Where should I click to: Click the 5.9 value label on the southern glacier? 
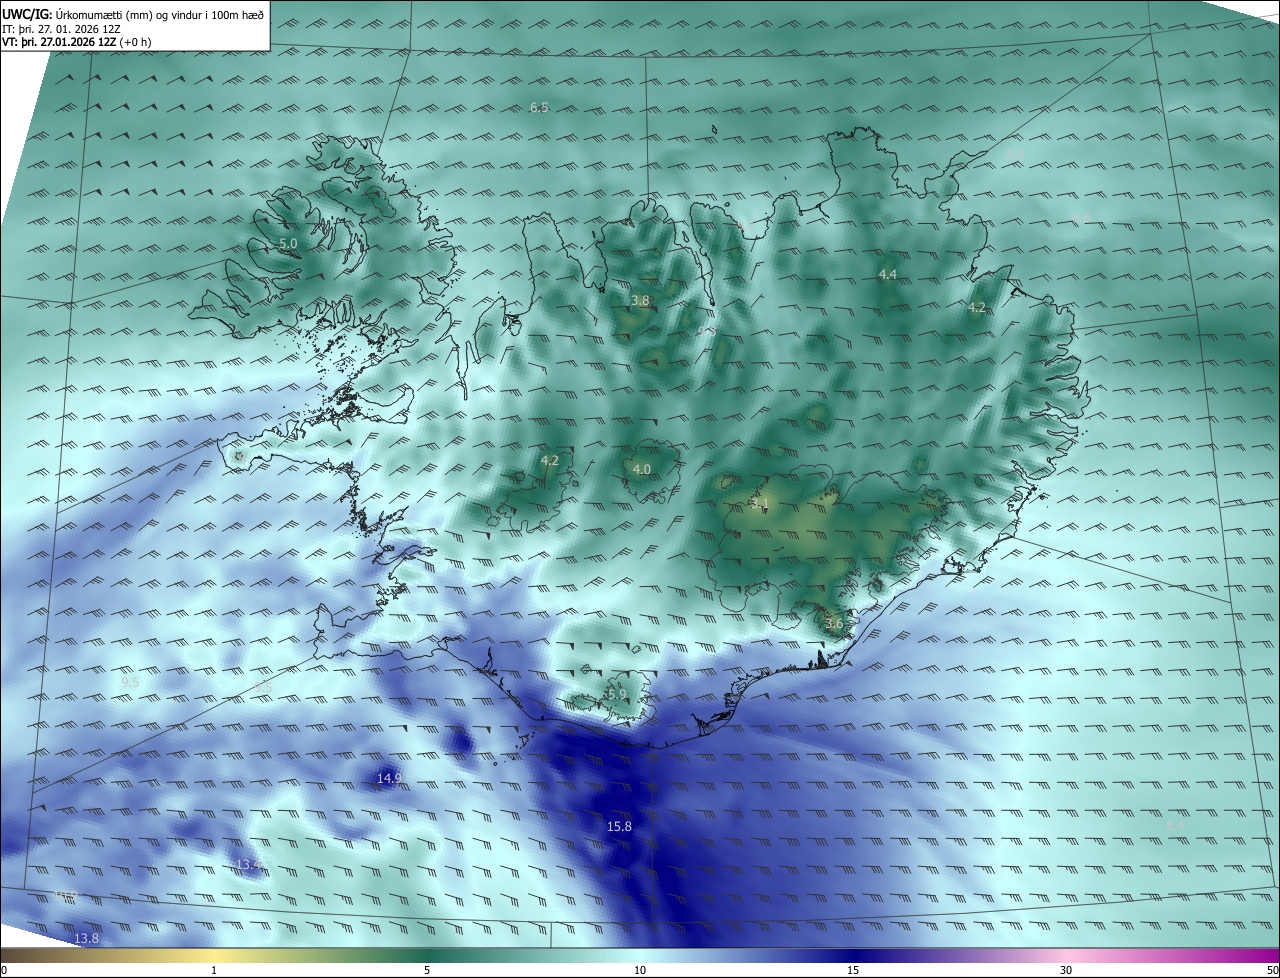click(x=617, y=694)
